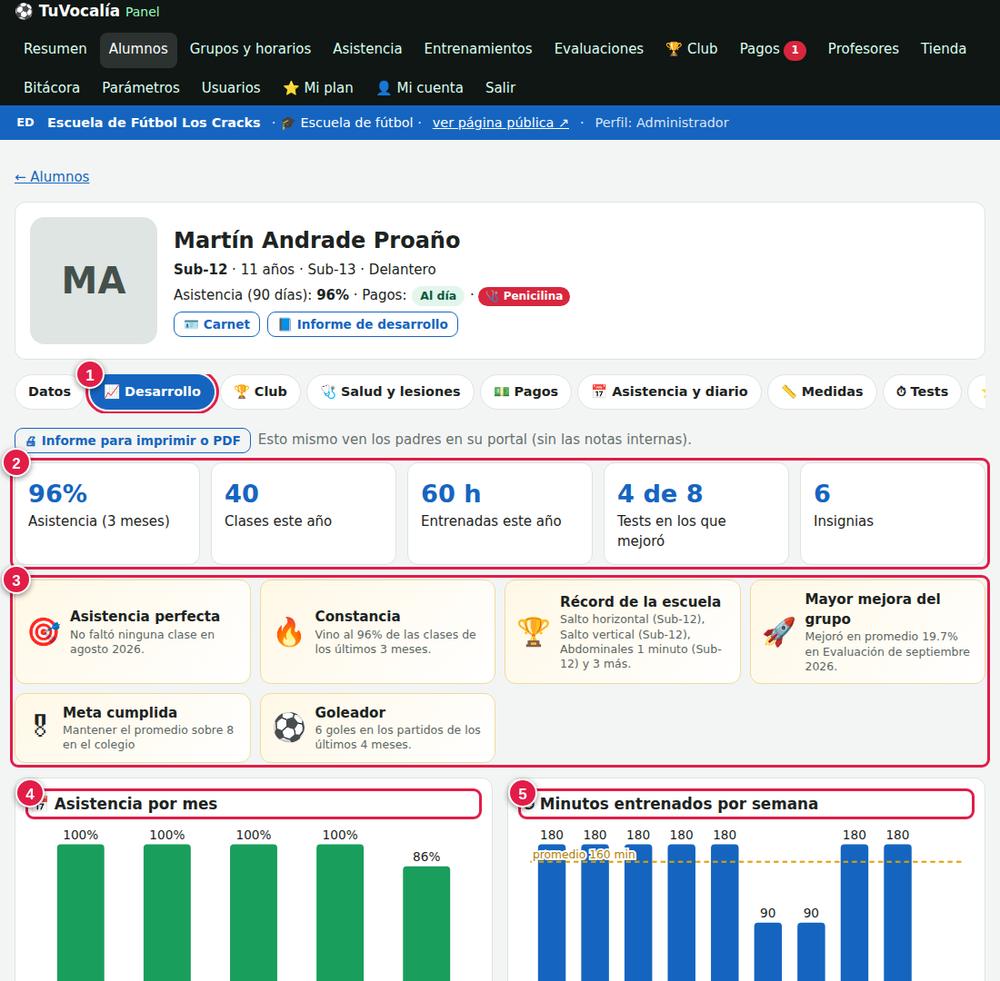Viewport: 1000px width, 981px height.
Task: Click the ID card icon on Carnet button
Action: pyautogui.click(x=191, y=325)
